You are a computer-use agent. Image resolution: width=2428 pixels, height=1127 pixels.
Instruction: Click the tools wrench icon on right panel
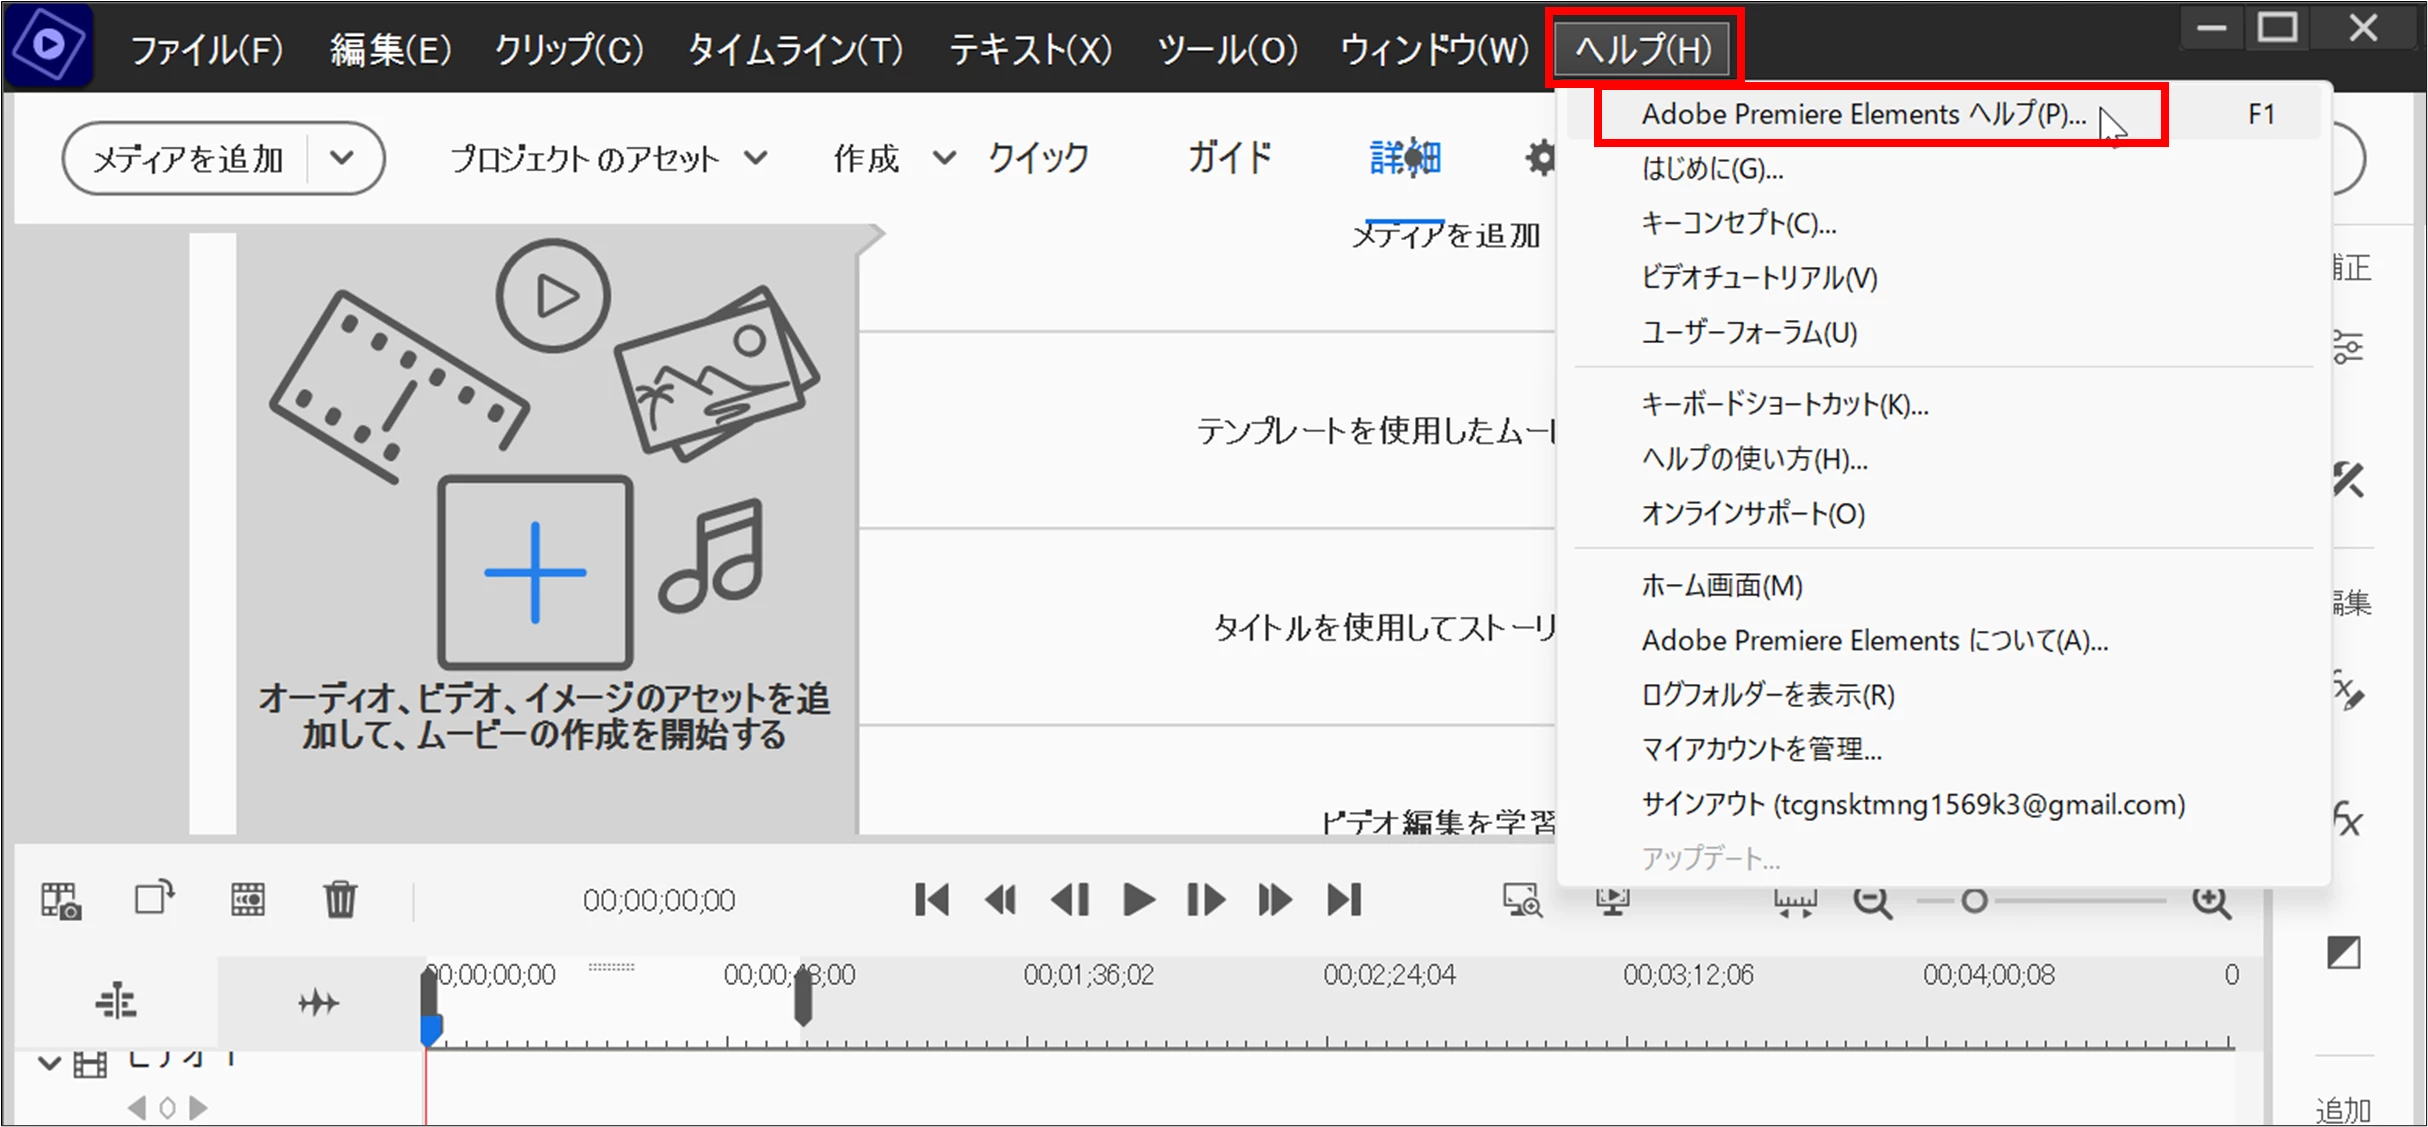pyautogui.click(x=2347, y=480)
